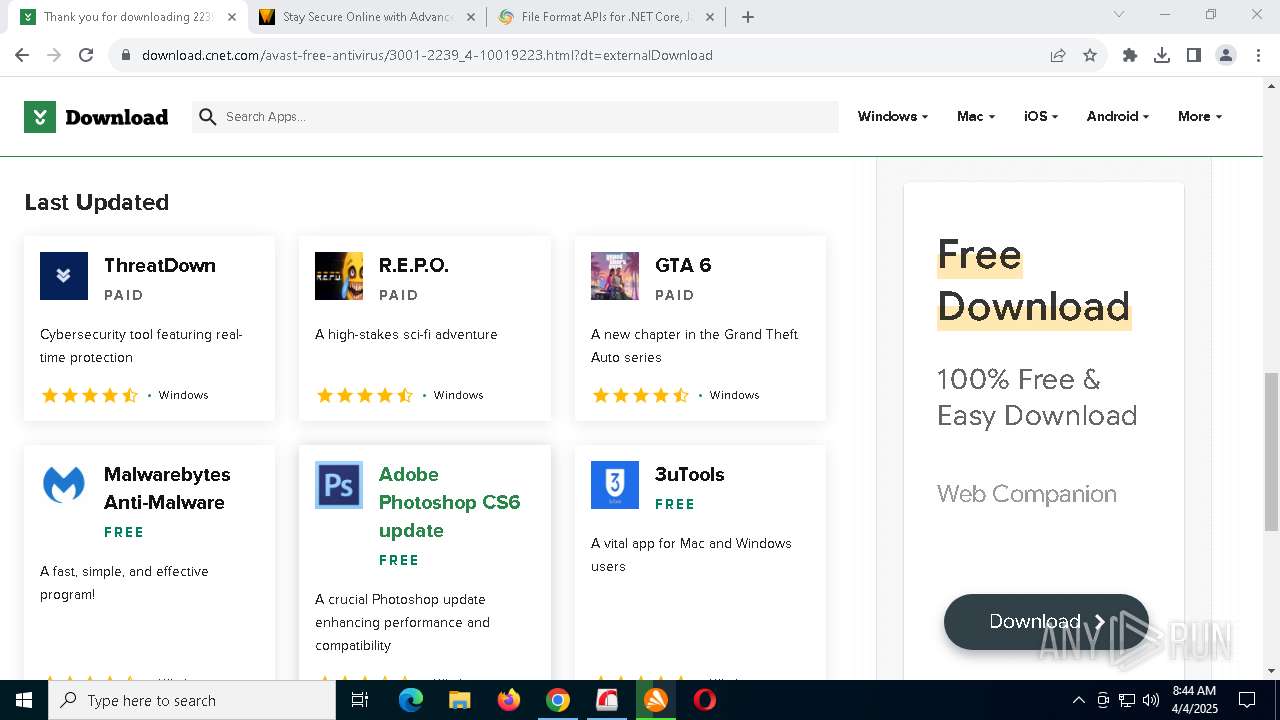This screenshot has width=1280, height=720.
Task: Launch Firefox from the taskbar
Action: click(509, 700)
